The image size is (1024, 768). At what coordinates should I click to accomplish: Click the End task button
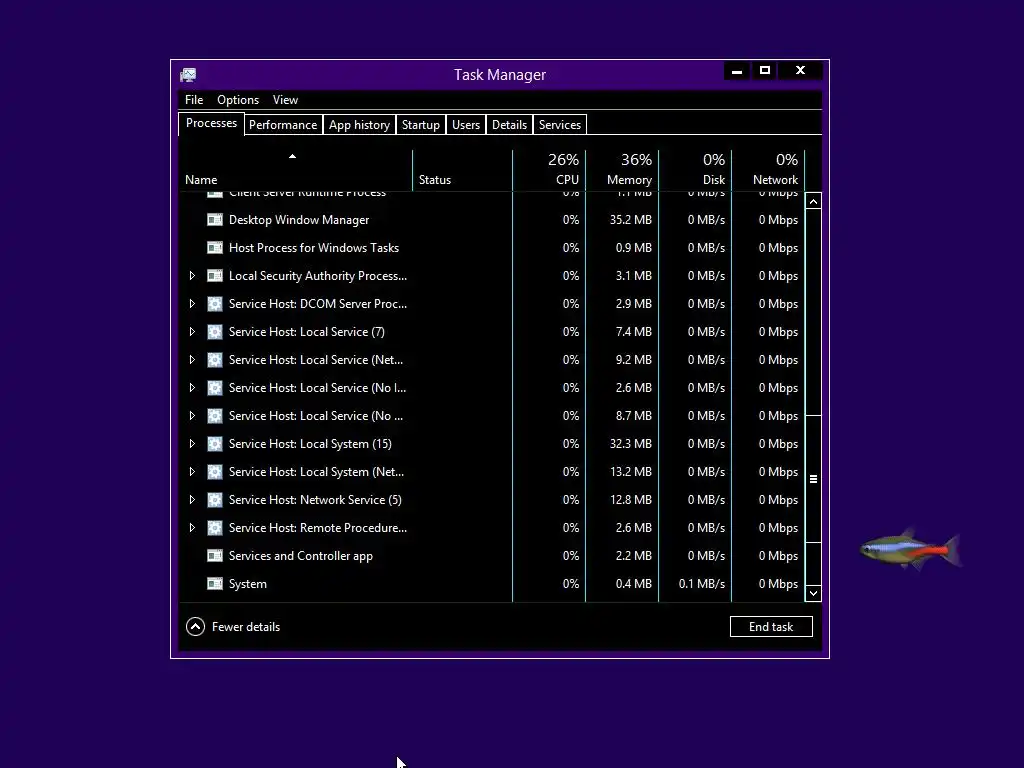(771, 627)
